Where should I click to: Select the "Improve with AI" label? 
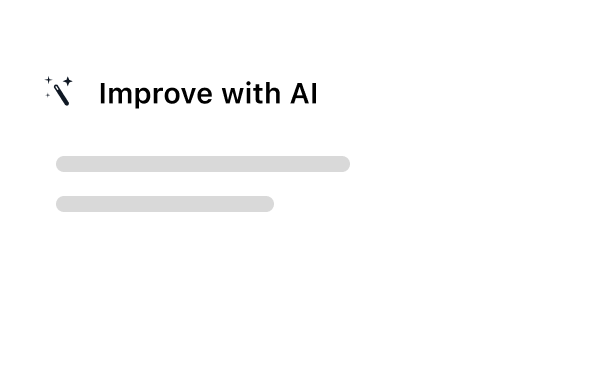pos(209,94)
